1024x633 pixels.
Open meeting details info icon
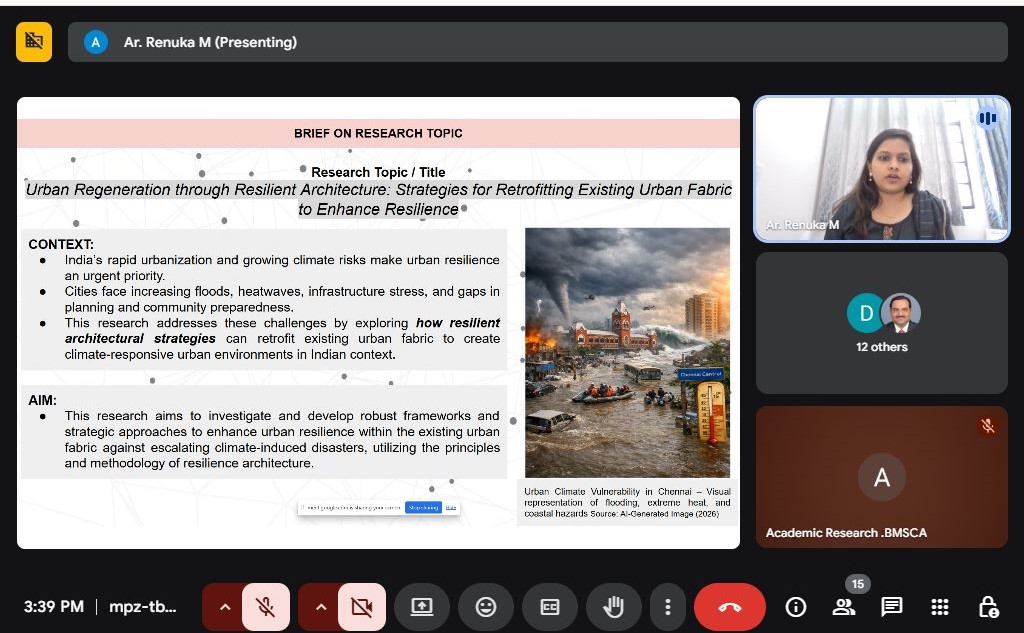796,607
